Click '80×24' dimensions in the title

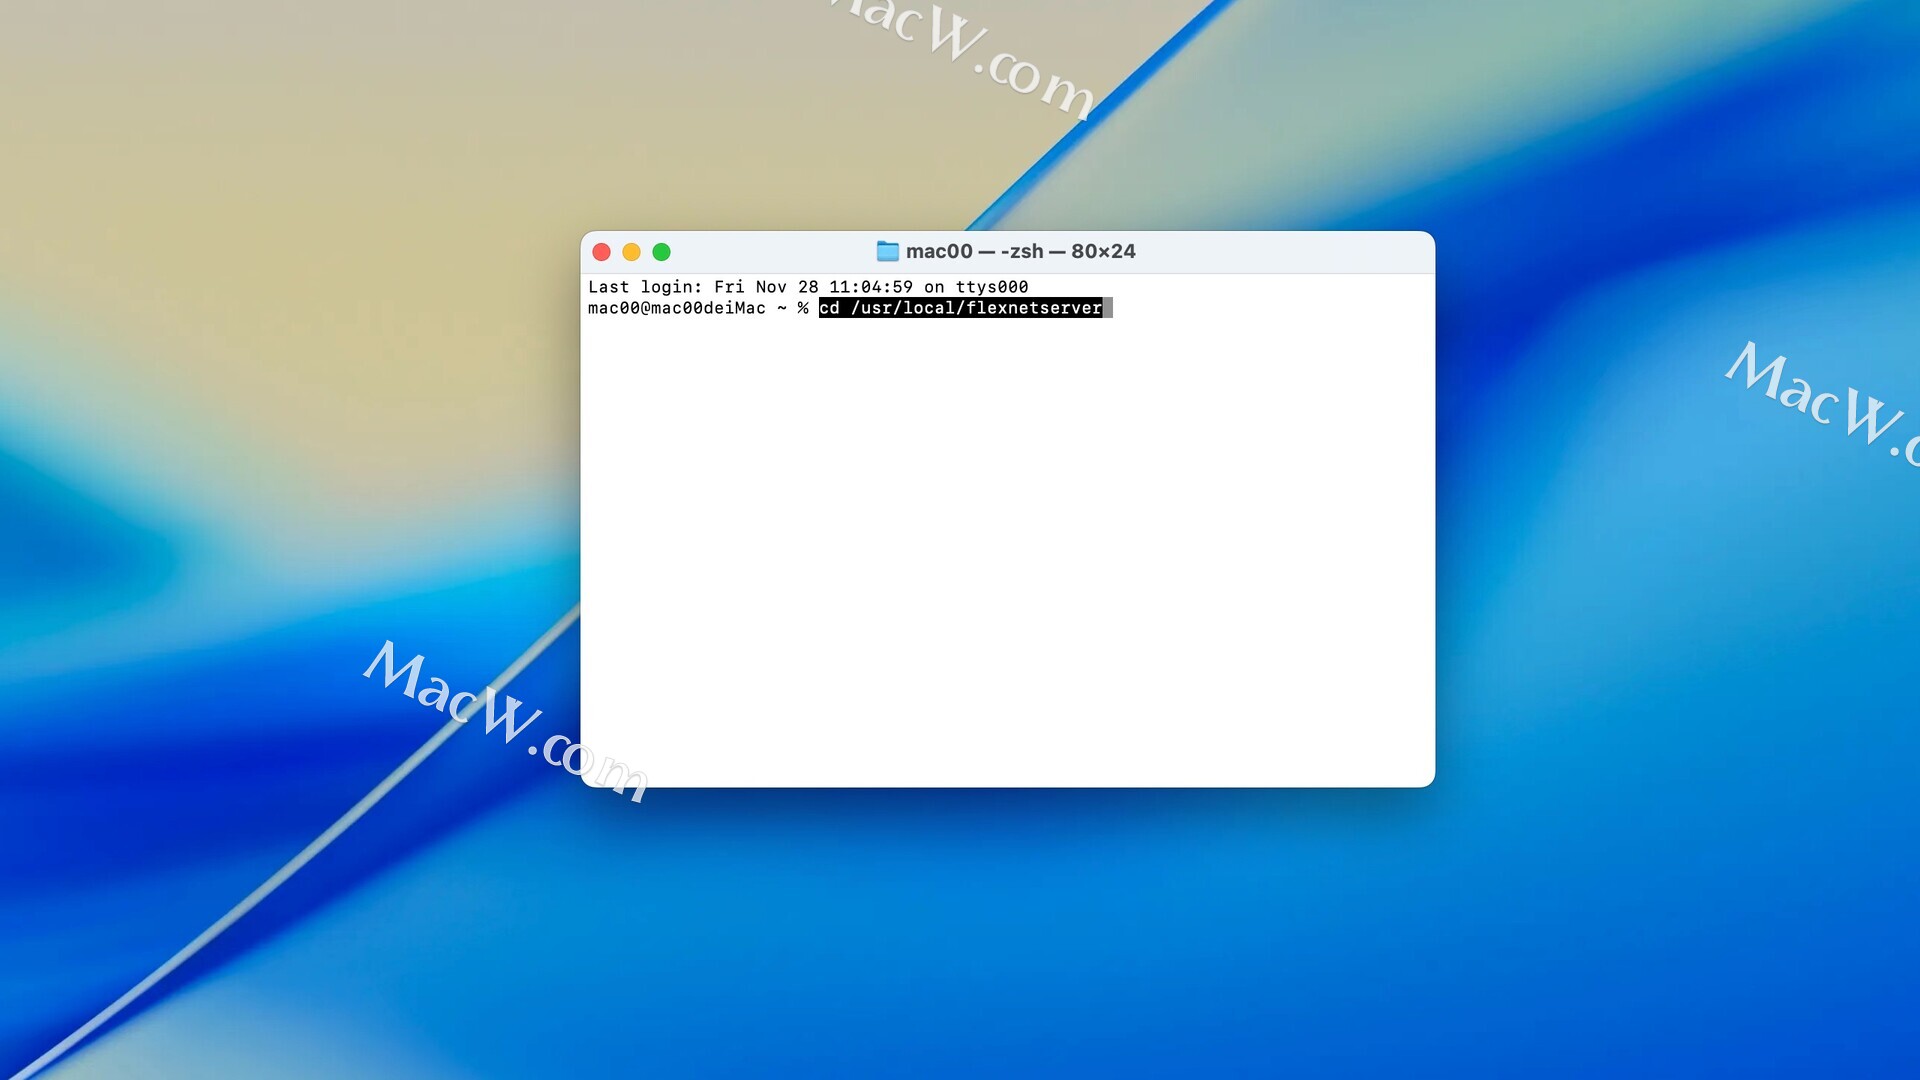1102,252
